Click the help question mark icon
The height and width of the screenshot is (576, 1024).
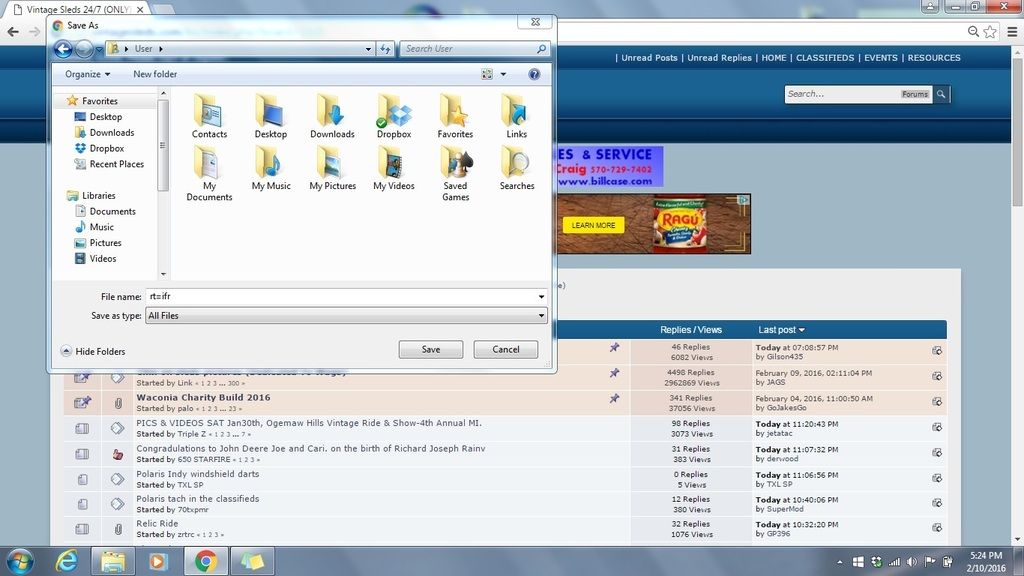(x=534, y=74)
